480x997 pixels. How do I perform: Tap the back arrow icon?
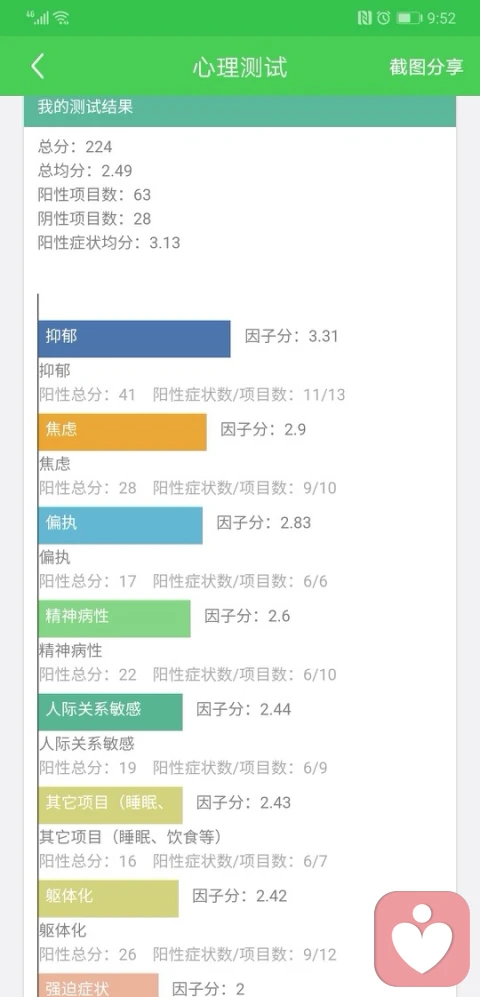pos(38,66)
